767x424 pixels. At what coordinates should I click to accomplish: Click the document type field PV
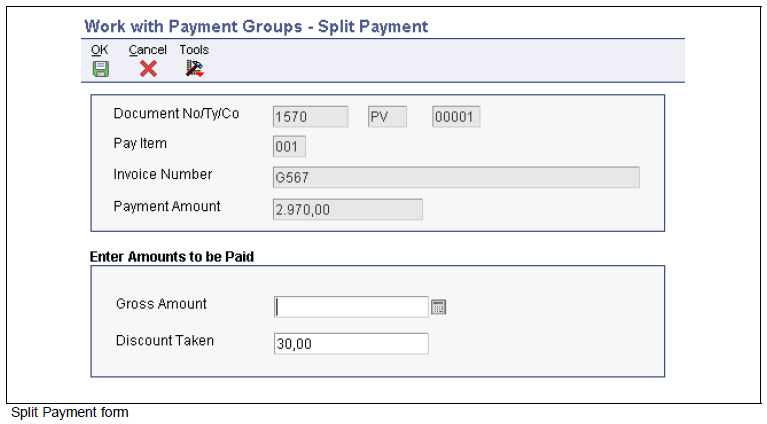387,117
